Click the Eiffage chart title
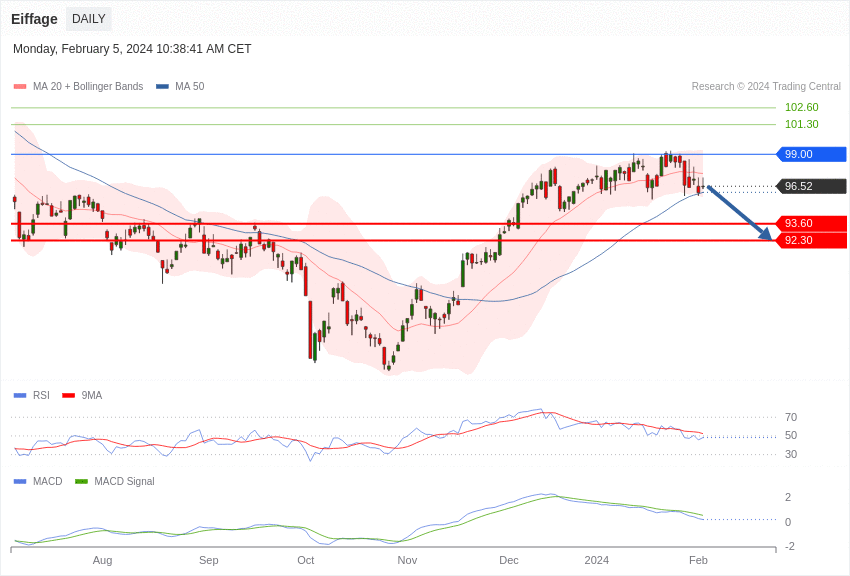 click(x=34, y=19)
